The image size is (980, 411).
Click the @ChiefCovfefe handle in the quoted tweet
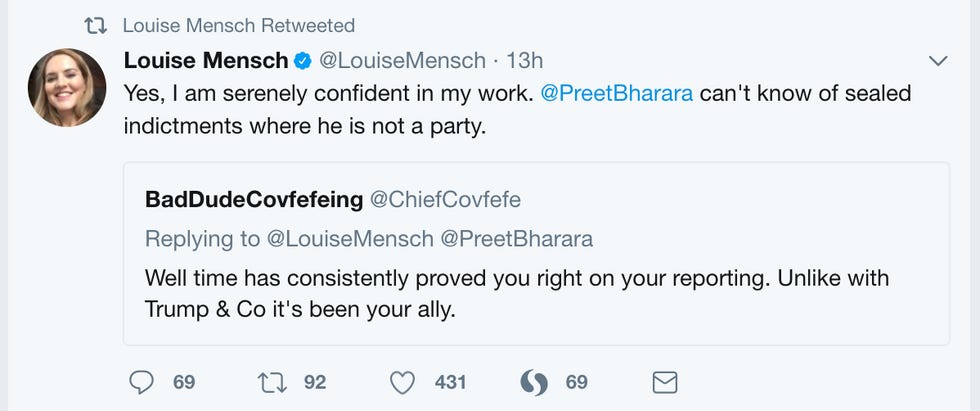(x=445, y=199)
